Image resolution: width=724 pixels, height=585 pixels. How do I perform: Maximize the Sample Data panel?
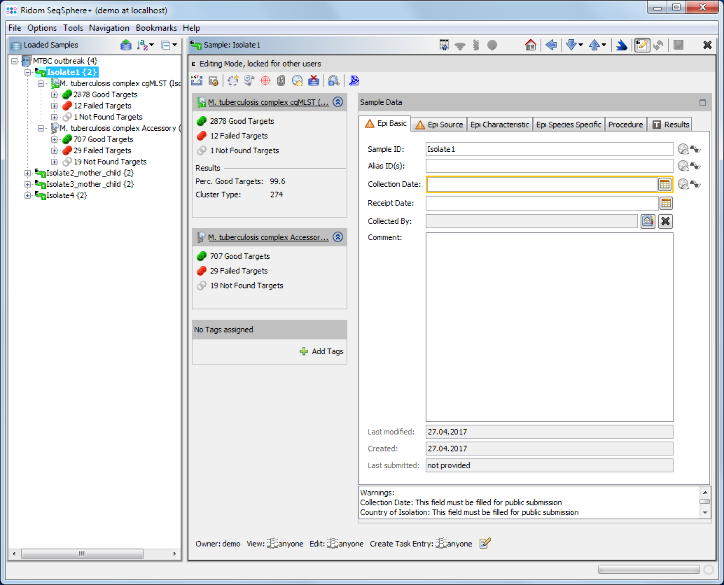pos(702,103)
